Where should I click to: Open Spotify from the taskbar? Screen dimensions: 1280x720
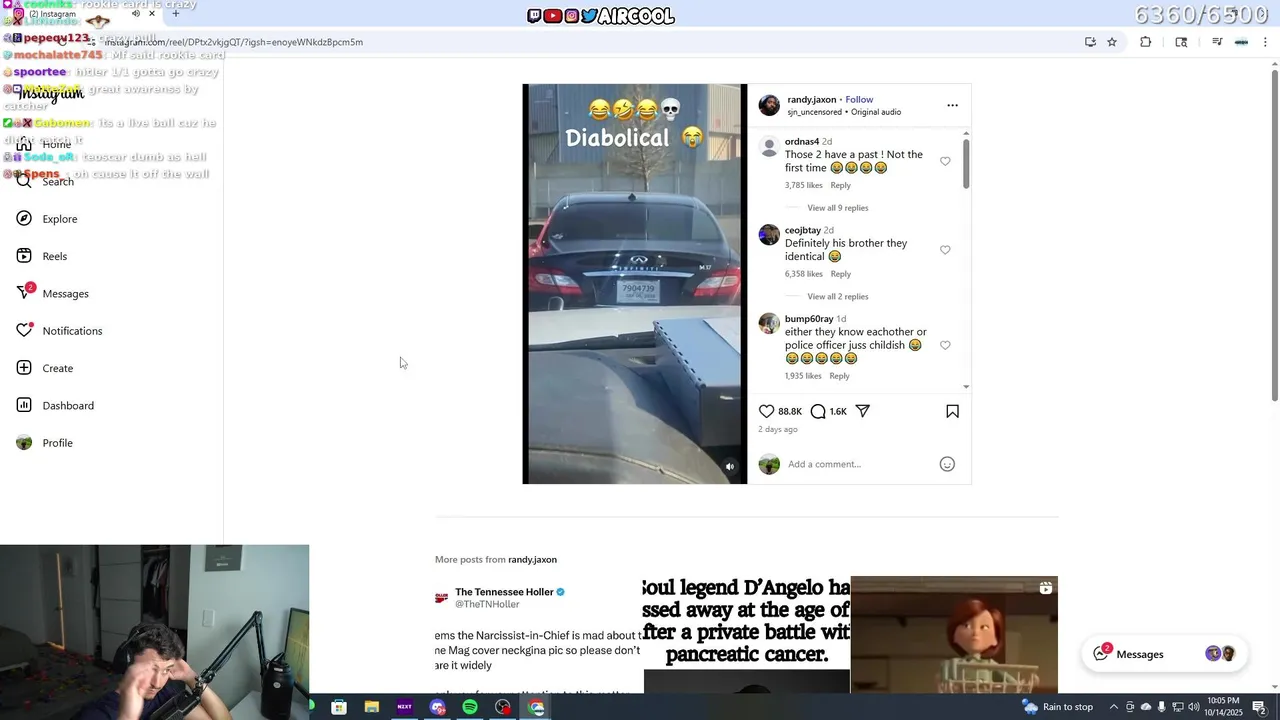pyautogui.click(x=470, y=707)
